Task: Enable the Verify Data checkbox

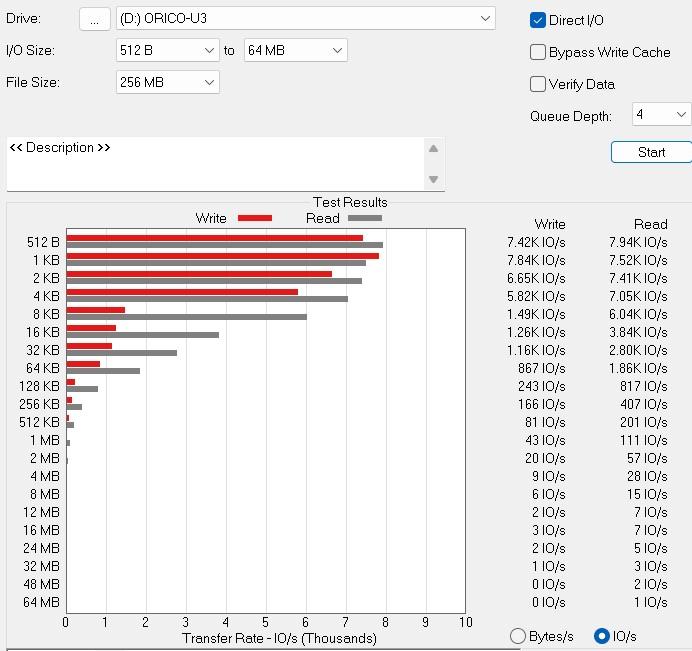Action: tap(538, 84)
